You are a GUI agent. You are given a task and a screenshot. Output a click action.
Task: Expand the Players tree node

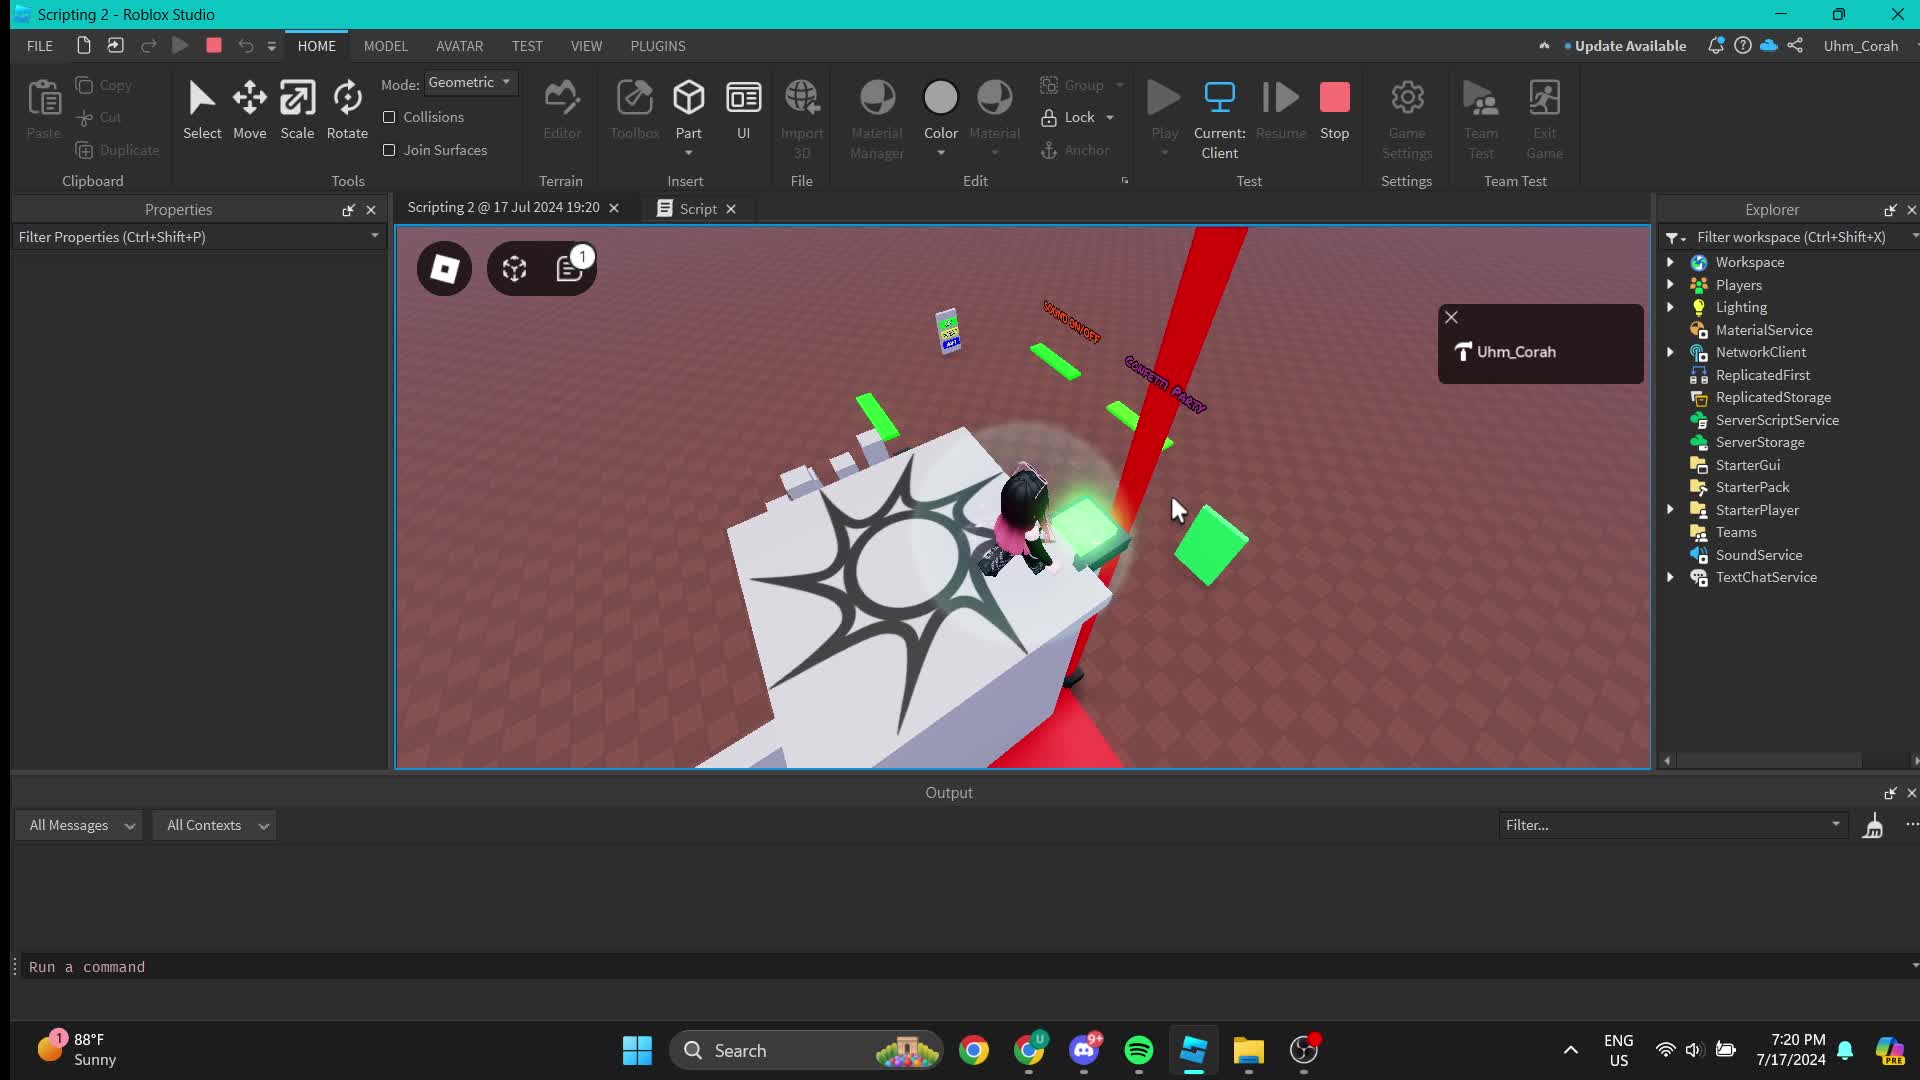click(1670, 286)
